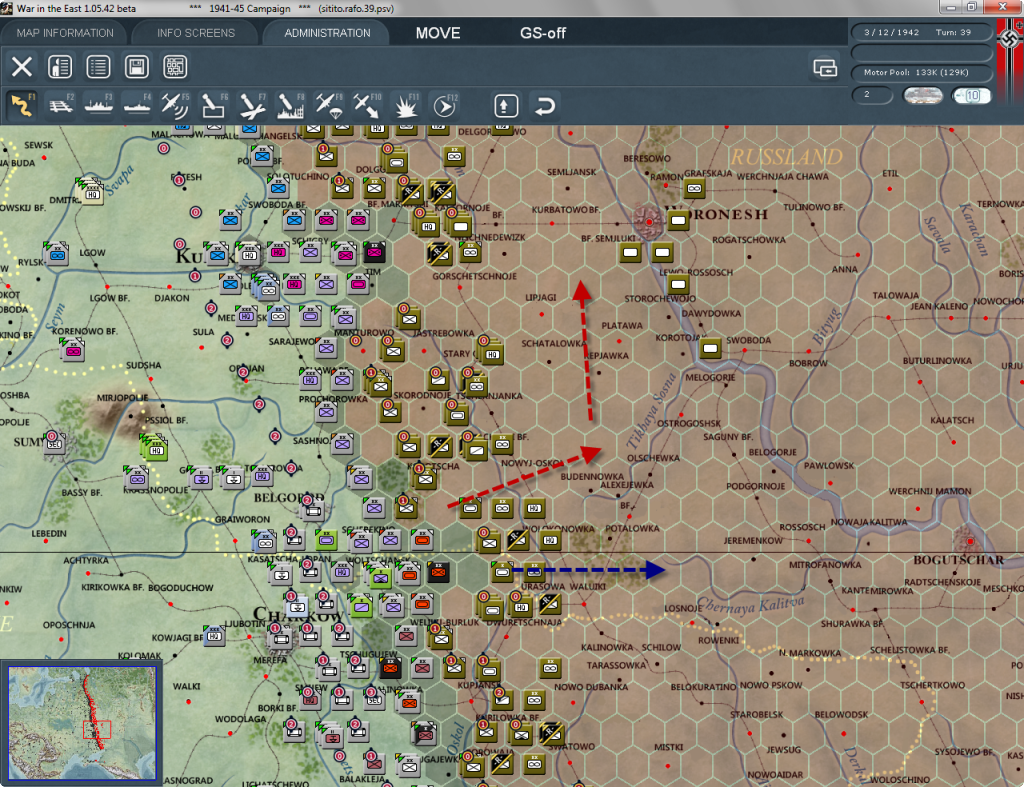Minimize the War in the East window
Image resolution: width=1024 pixels, height=787 pixels.
coord(951,7)
